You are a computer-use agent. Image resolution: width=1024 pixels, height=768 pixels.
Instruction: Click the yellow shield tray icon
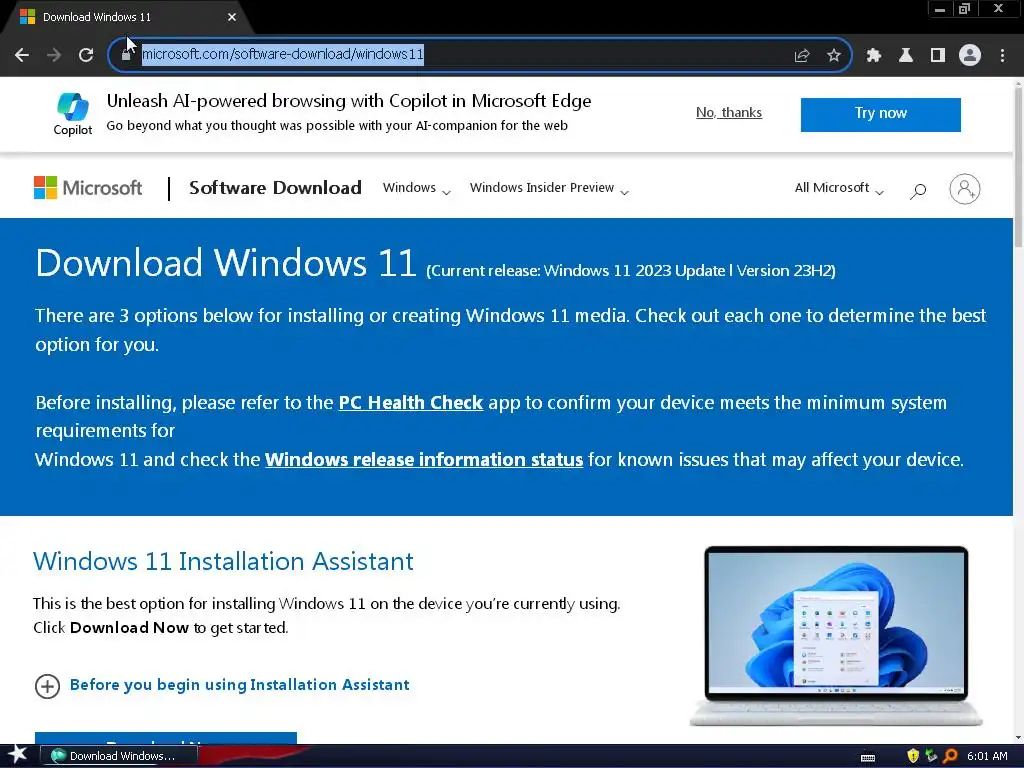[x=912, y=756]
